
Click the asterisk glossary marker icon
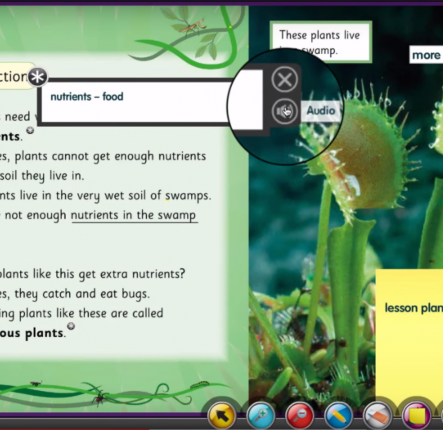pos(38,77)
